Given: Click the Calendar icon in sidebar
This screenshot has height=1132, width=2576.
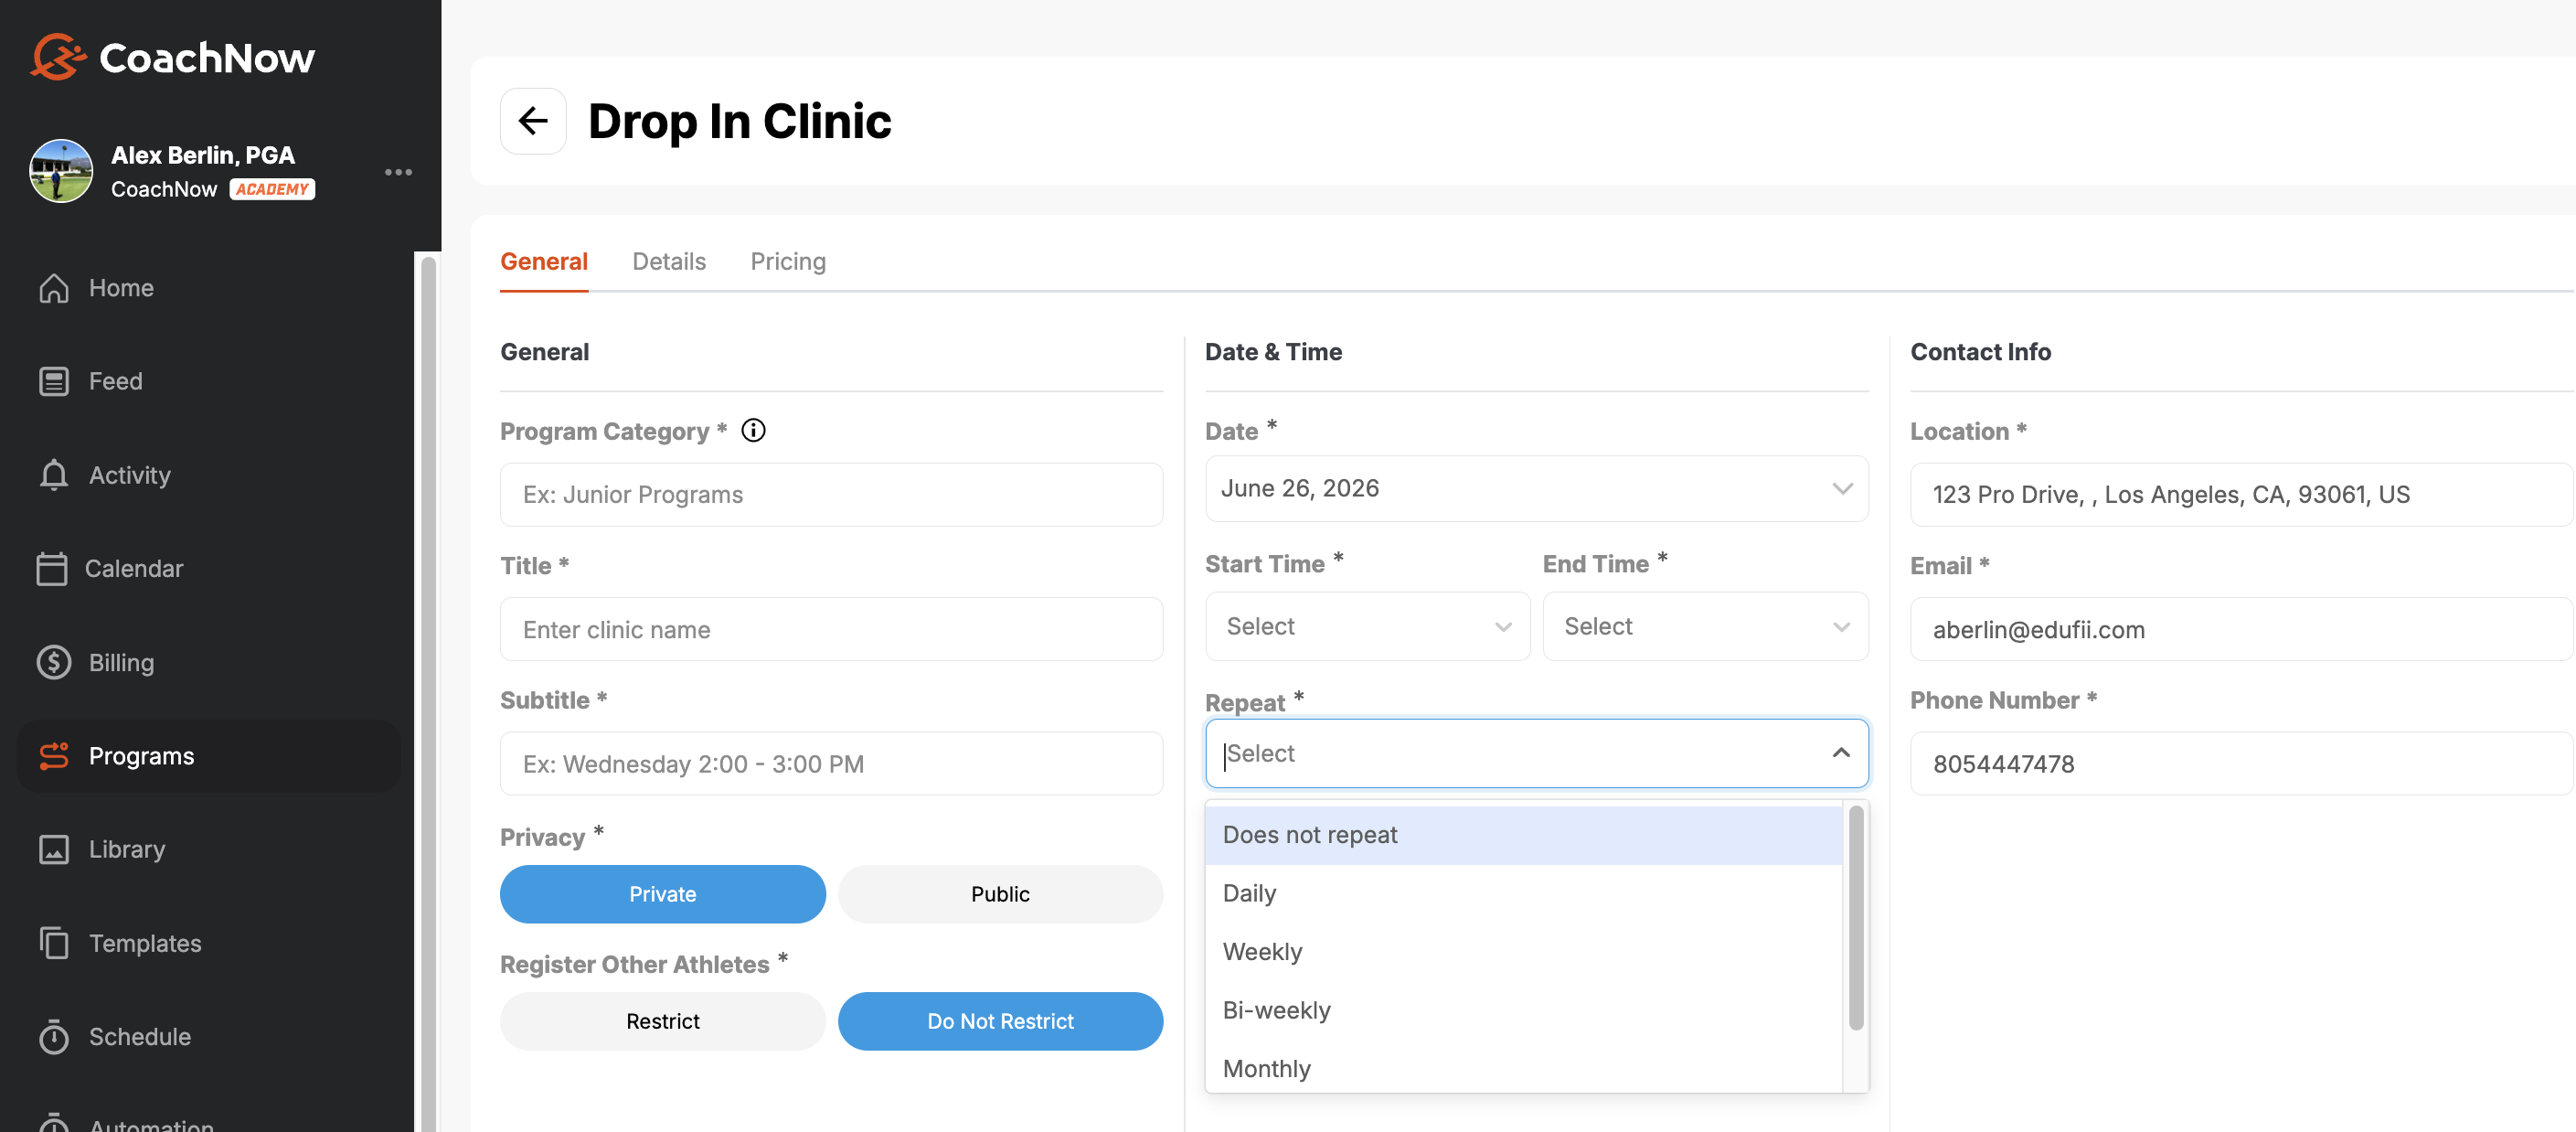Looking at the screenshot, I should tap(52, 568).
